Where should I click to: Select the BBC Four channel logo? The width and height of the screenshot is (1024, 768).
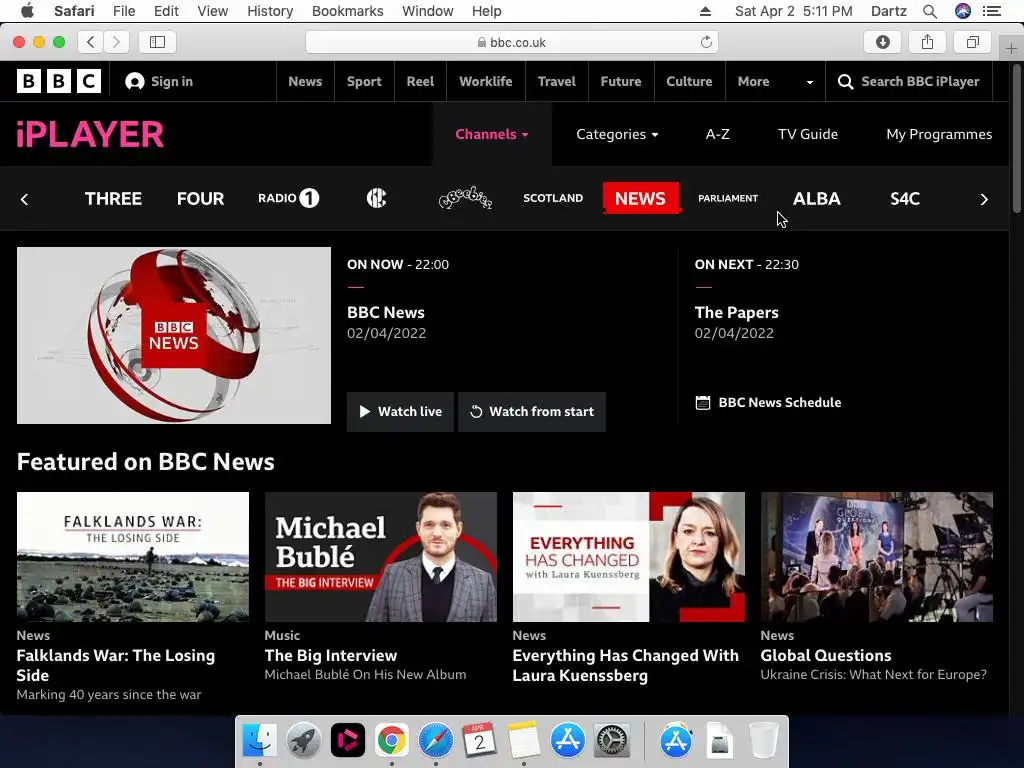(x=200, y=199)
